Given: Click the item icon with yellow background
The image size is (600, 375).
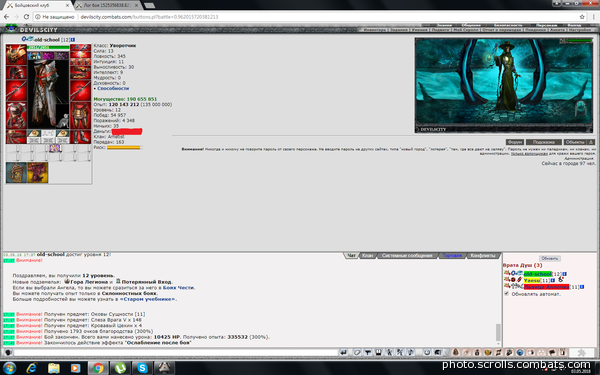Looking at the screenshot, I should (x=38, y=173).
